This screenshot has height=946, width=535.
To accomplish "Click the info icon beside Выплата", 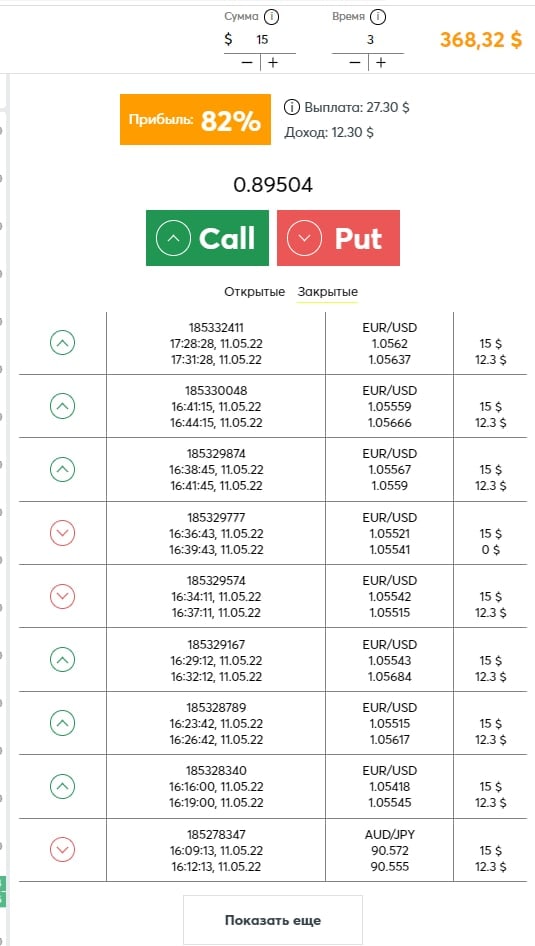I will 291,108.
